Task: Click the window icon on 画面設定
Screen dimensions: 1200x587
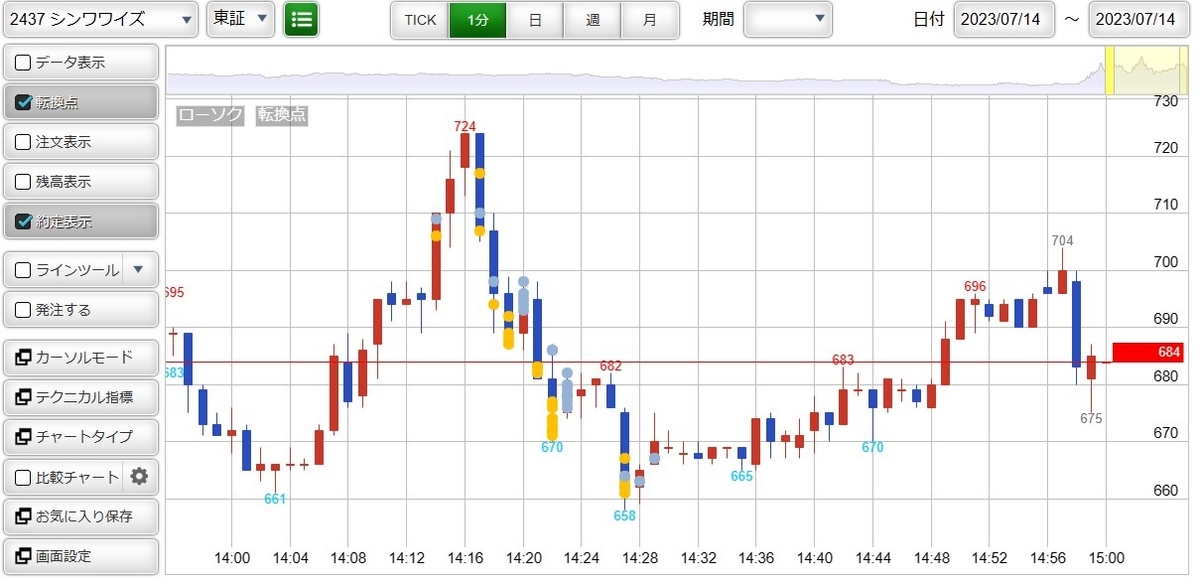Action: pyautogui.click(x=23, y=557)
